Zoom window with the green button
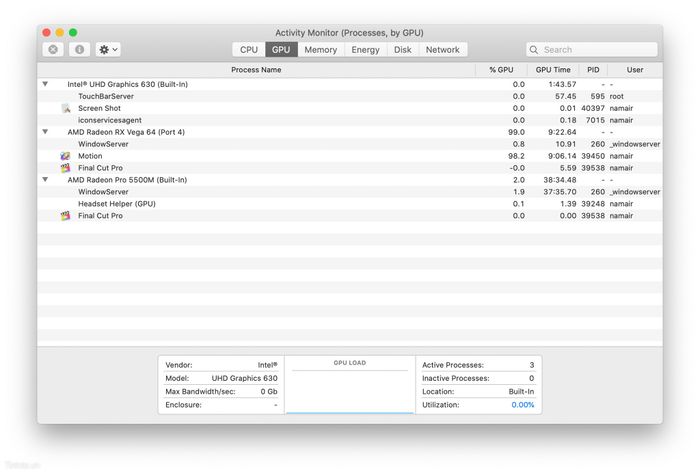This screenshot has width=700, height=473. click(x=73, y=33)
